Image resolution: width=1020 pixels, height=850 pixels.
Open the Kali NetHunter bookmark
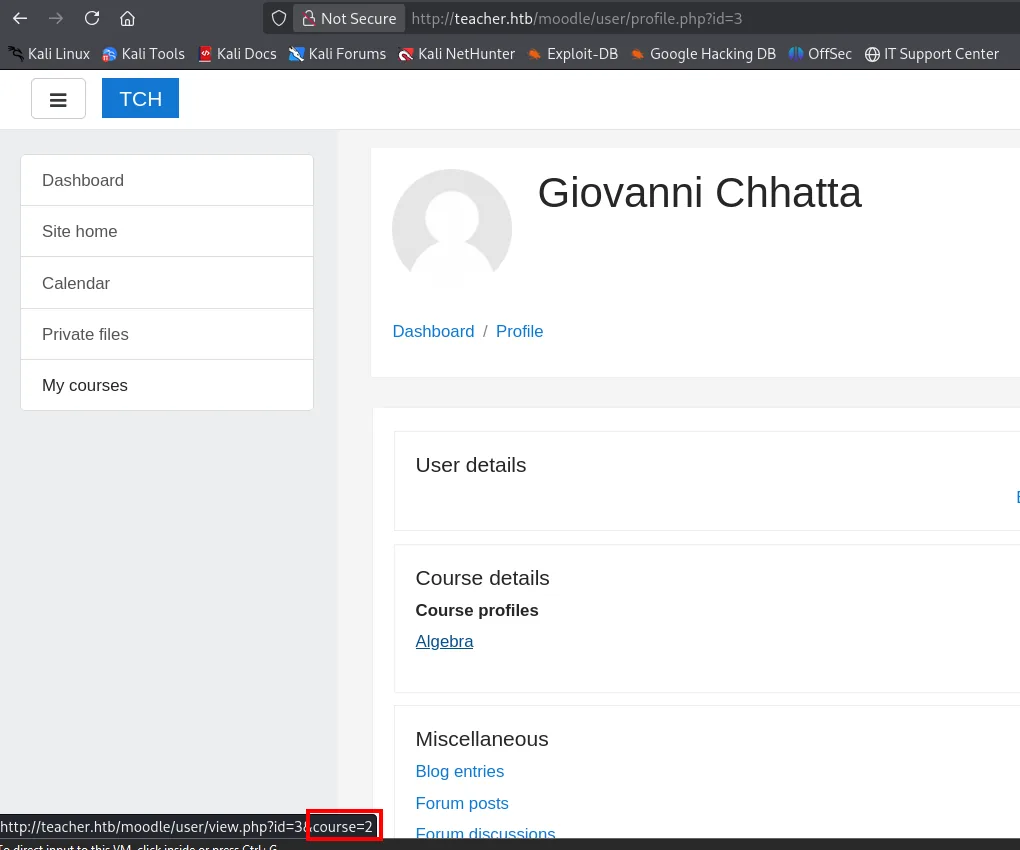click(457, 54)
